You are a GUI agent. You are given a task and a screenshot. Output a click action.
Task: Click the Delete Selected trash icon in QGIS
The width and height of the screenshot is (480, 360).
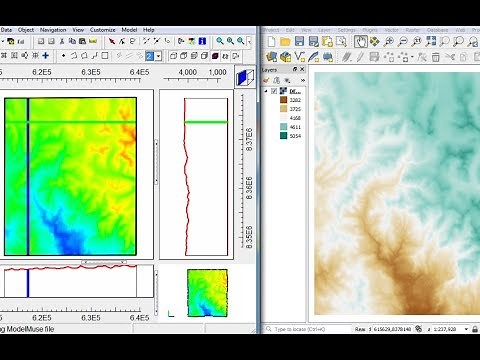click(x=436, y=57)
